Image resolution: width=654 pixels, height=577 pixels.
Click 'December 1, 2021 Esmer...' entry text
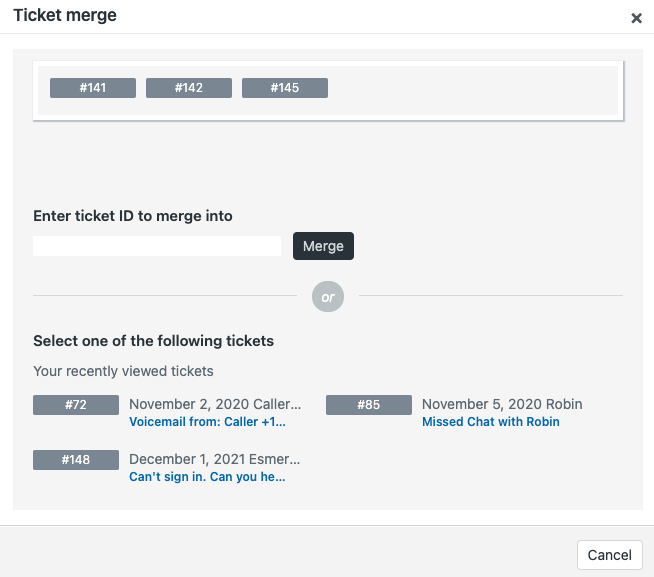214,459
